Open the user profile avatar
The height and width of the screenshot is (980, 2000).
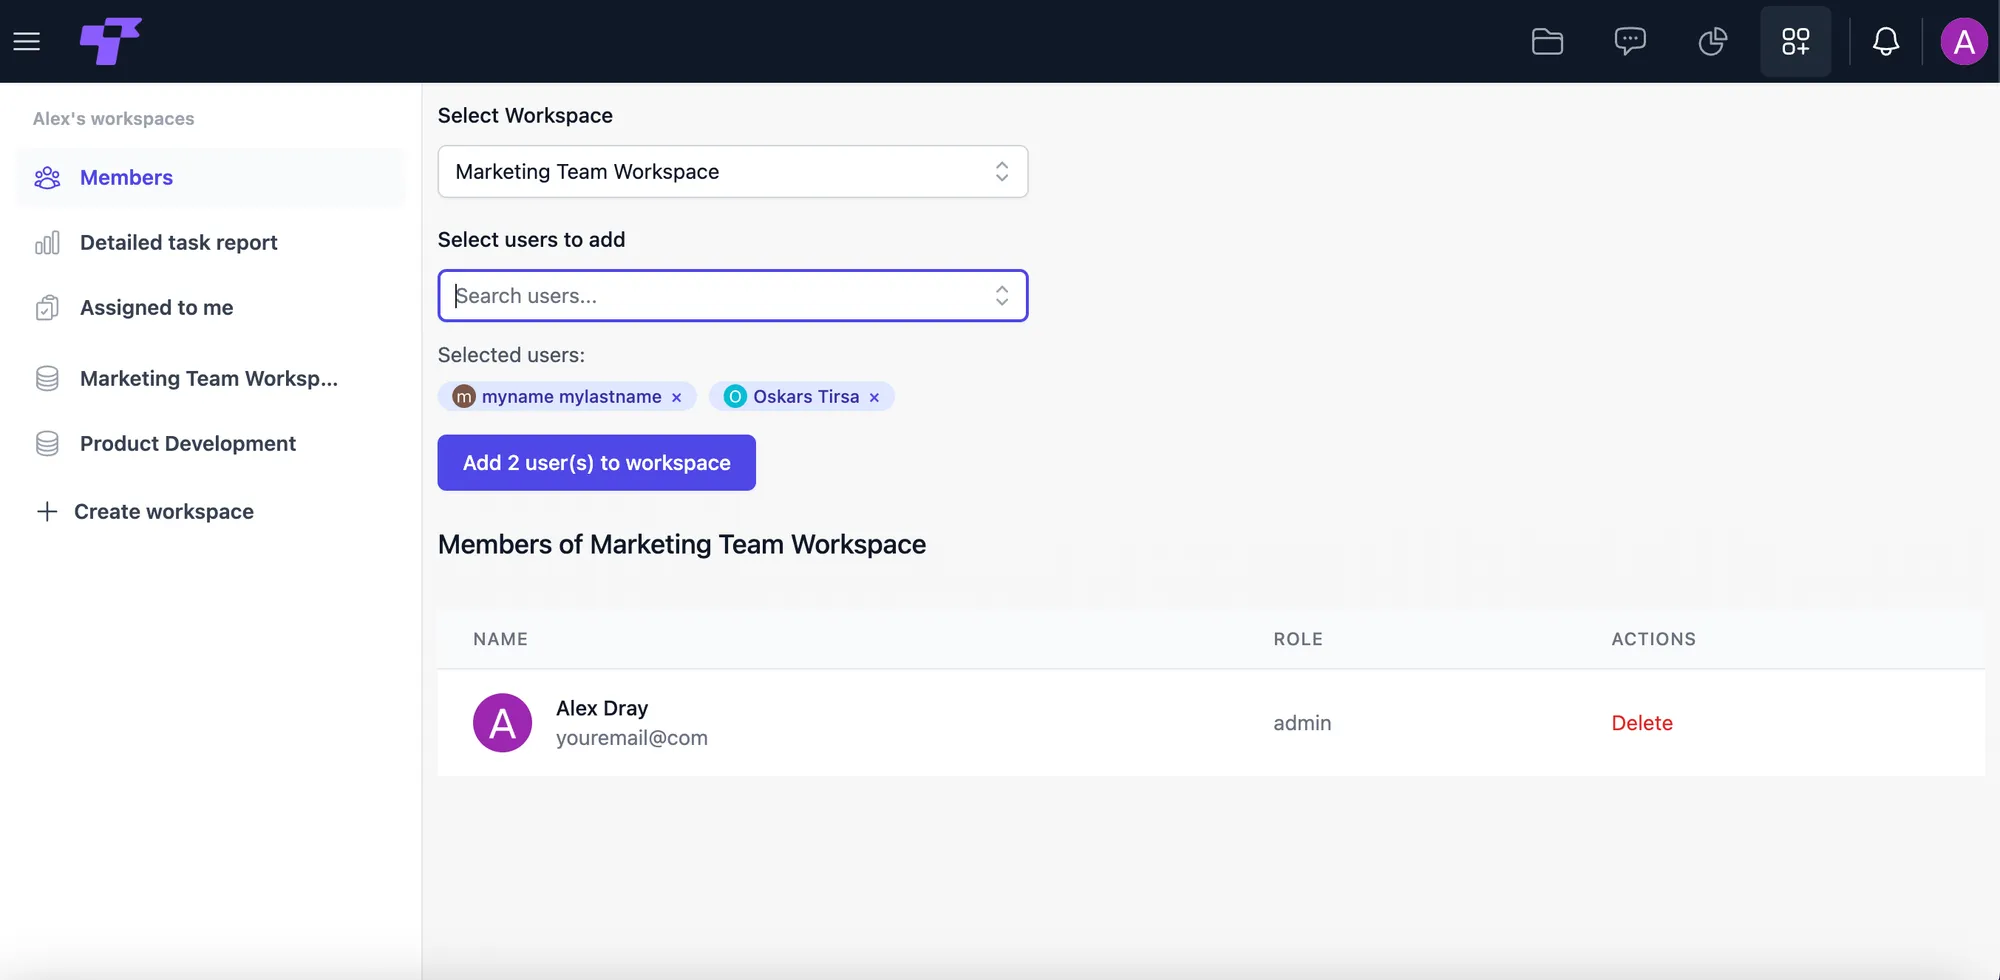[x=1964, y=41]
